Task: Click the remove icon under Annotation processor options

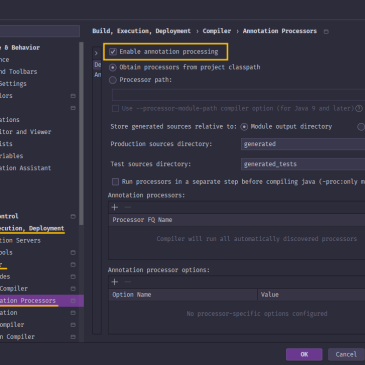Action: pos(128,282)
